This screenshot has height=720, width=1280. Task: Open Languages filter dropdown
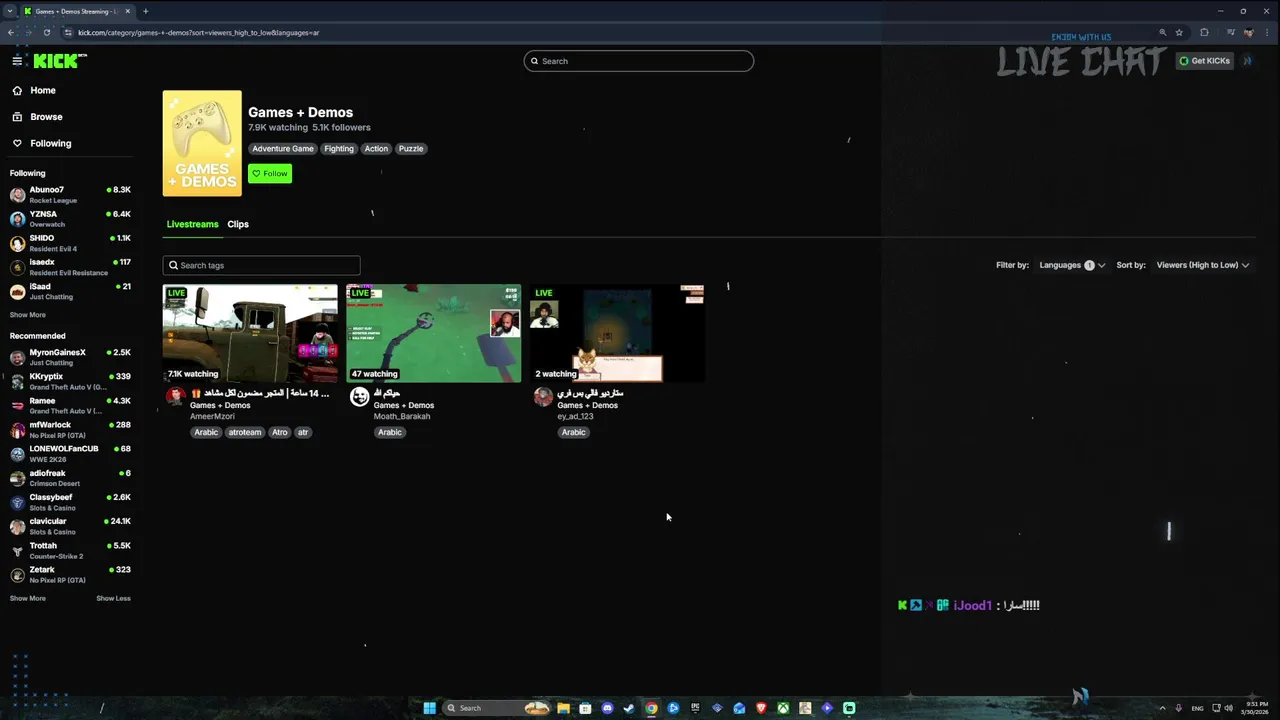(1072, 265)
